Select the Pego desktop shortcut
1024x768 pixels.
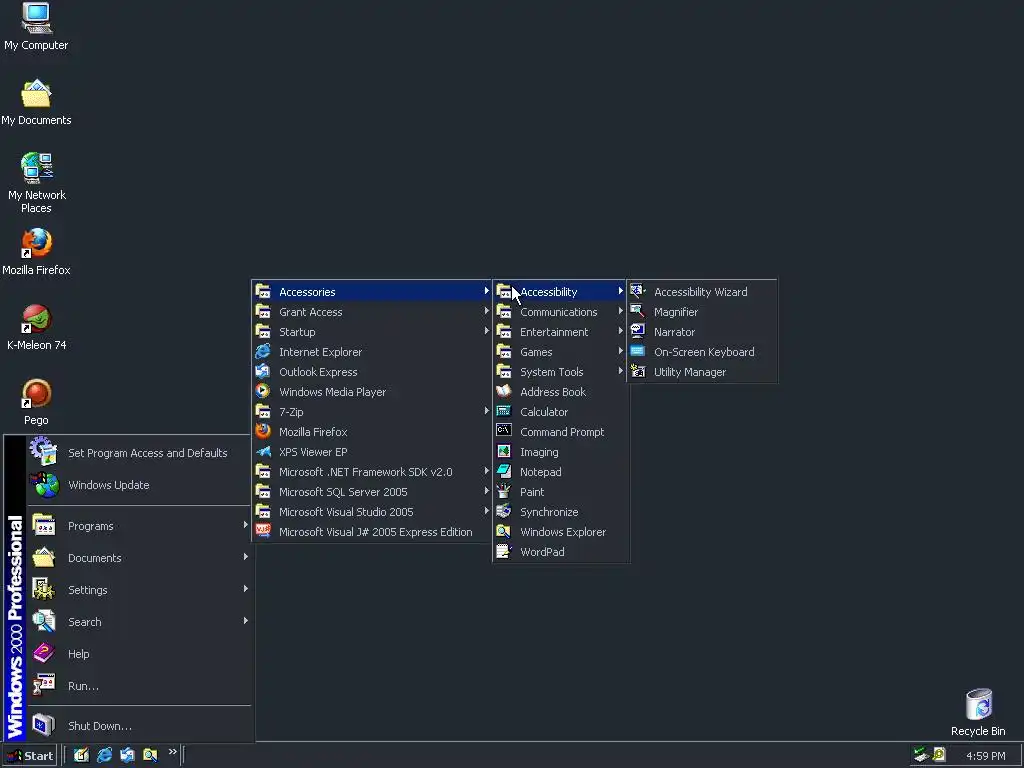[36, 402]
